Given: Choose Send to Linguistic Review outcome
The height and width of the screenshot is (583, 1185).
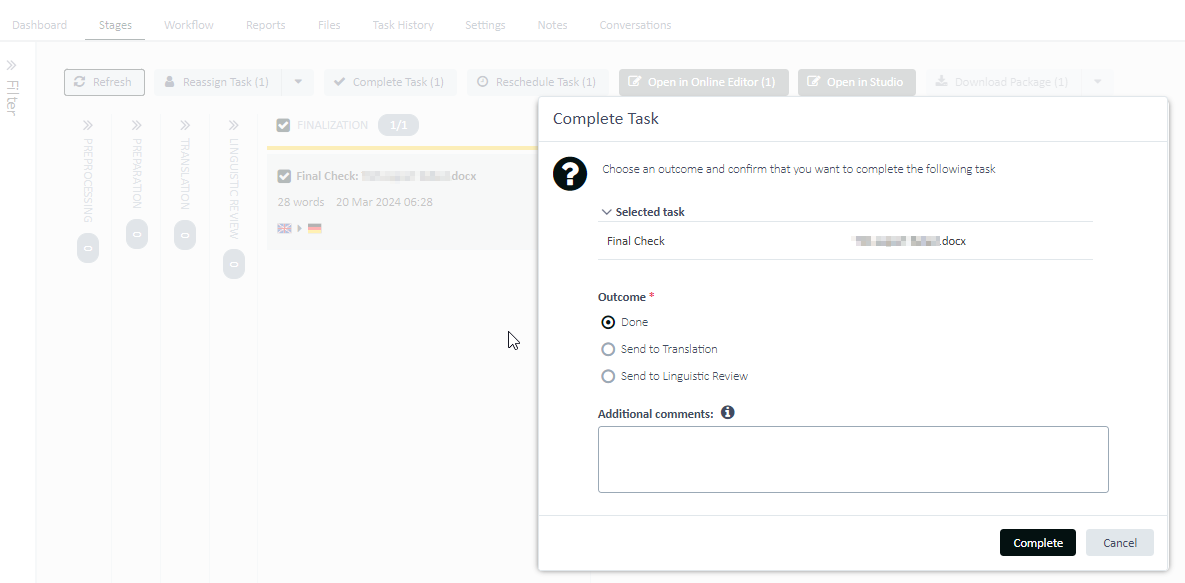Looking at the screenshot, I should coord(608,376).
